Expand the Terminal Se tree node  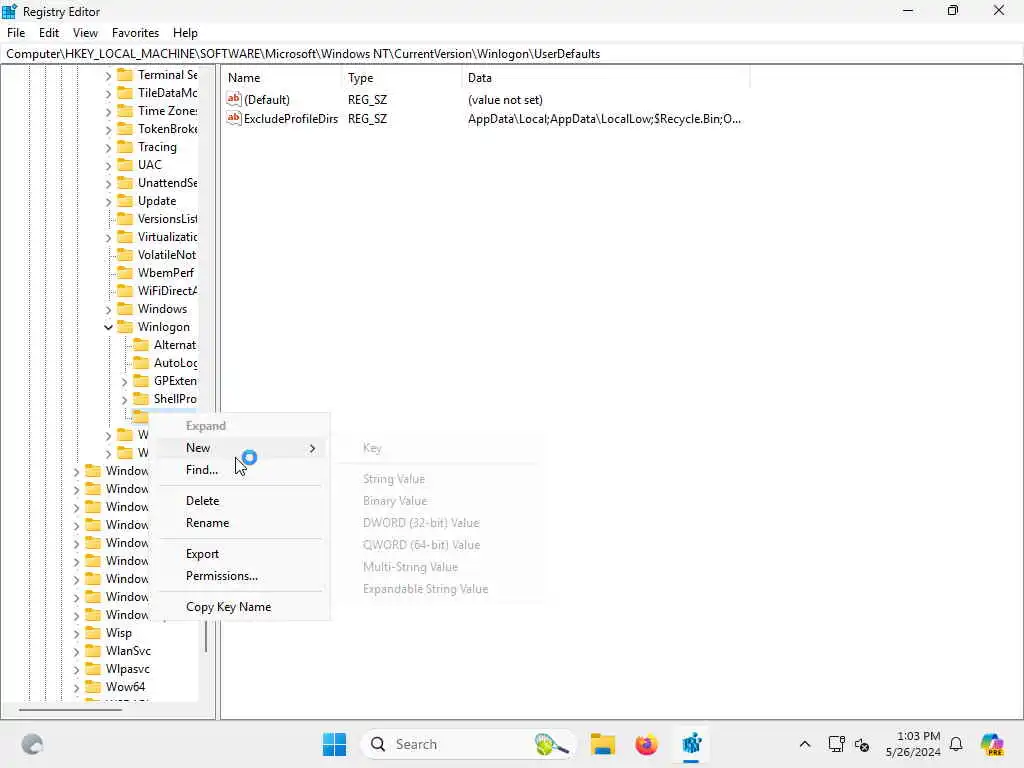pos(108,76)
